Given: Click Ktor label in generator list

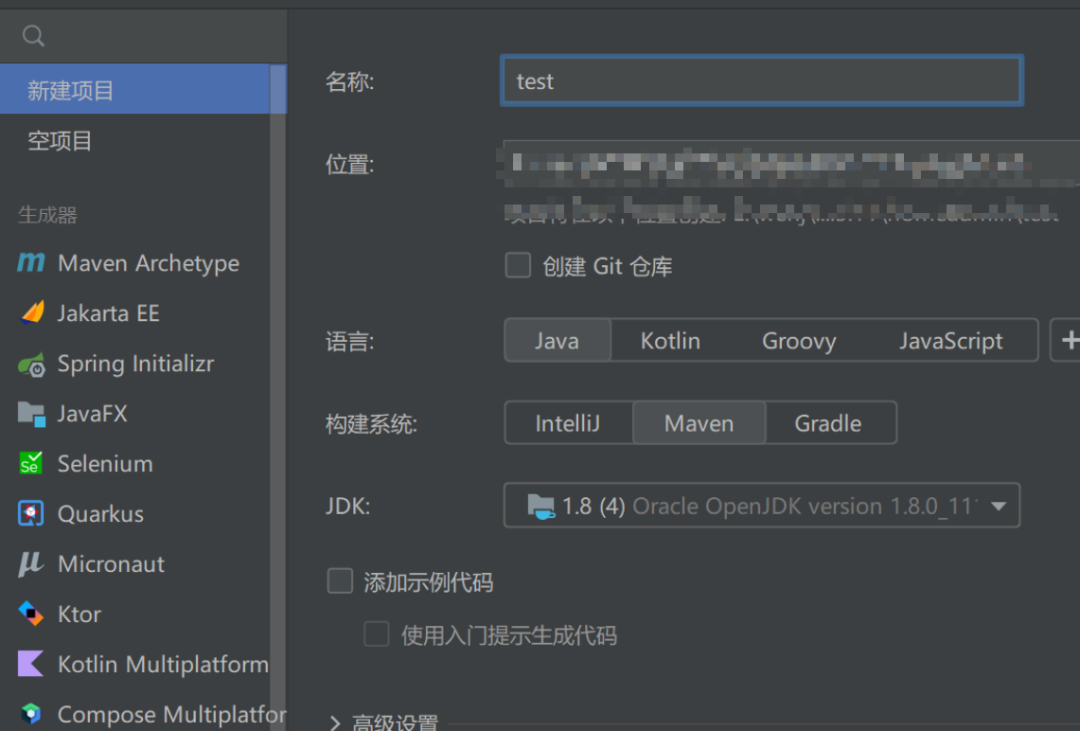Looking at the screenshot, I should (79, 613).
